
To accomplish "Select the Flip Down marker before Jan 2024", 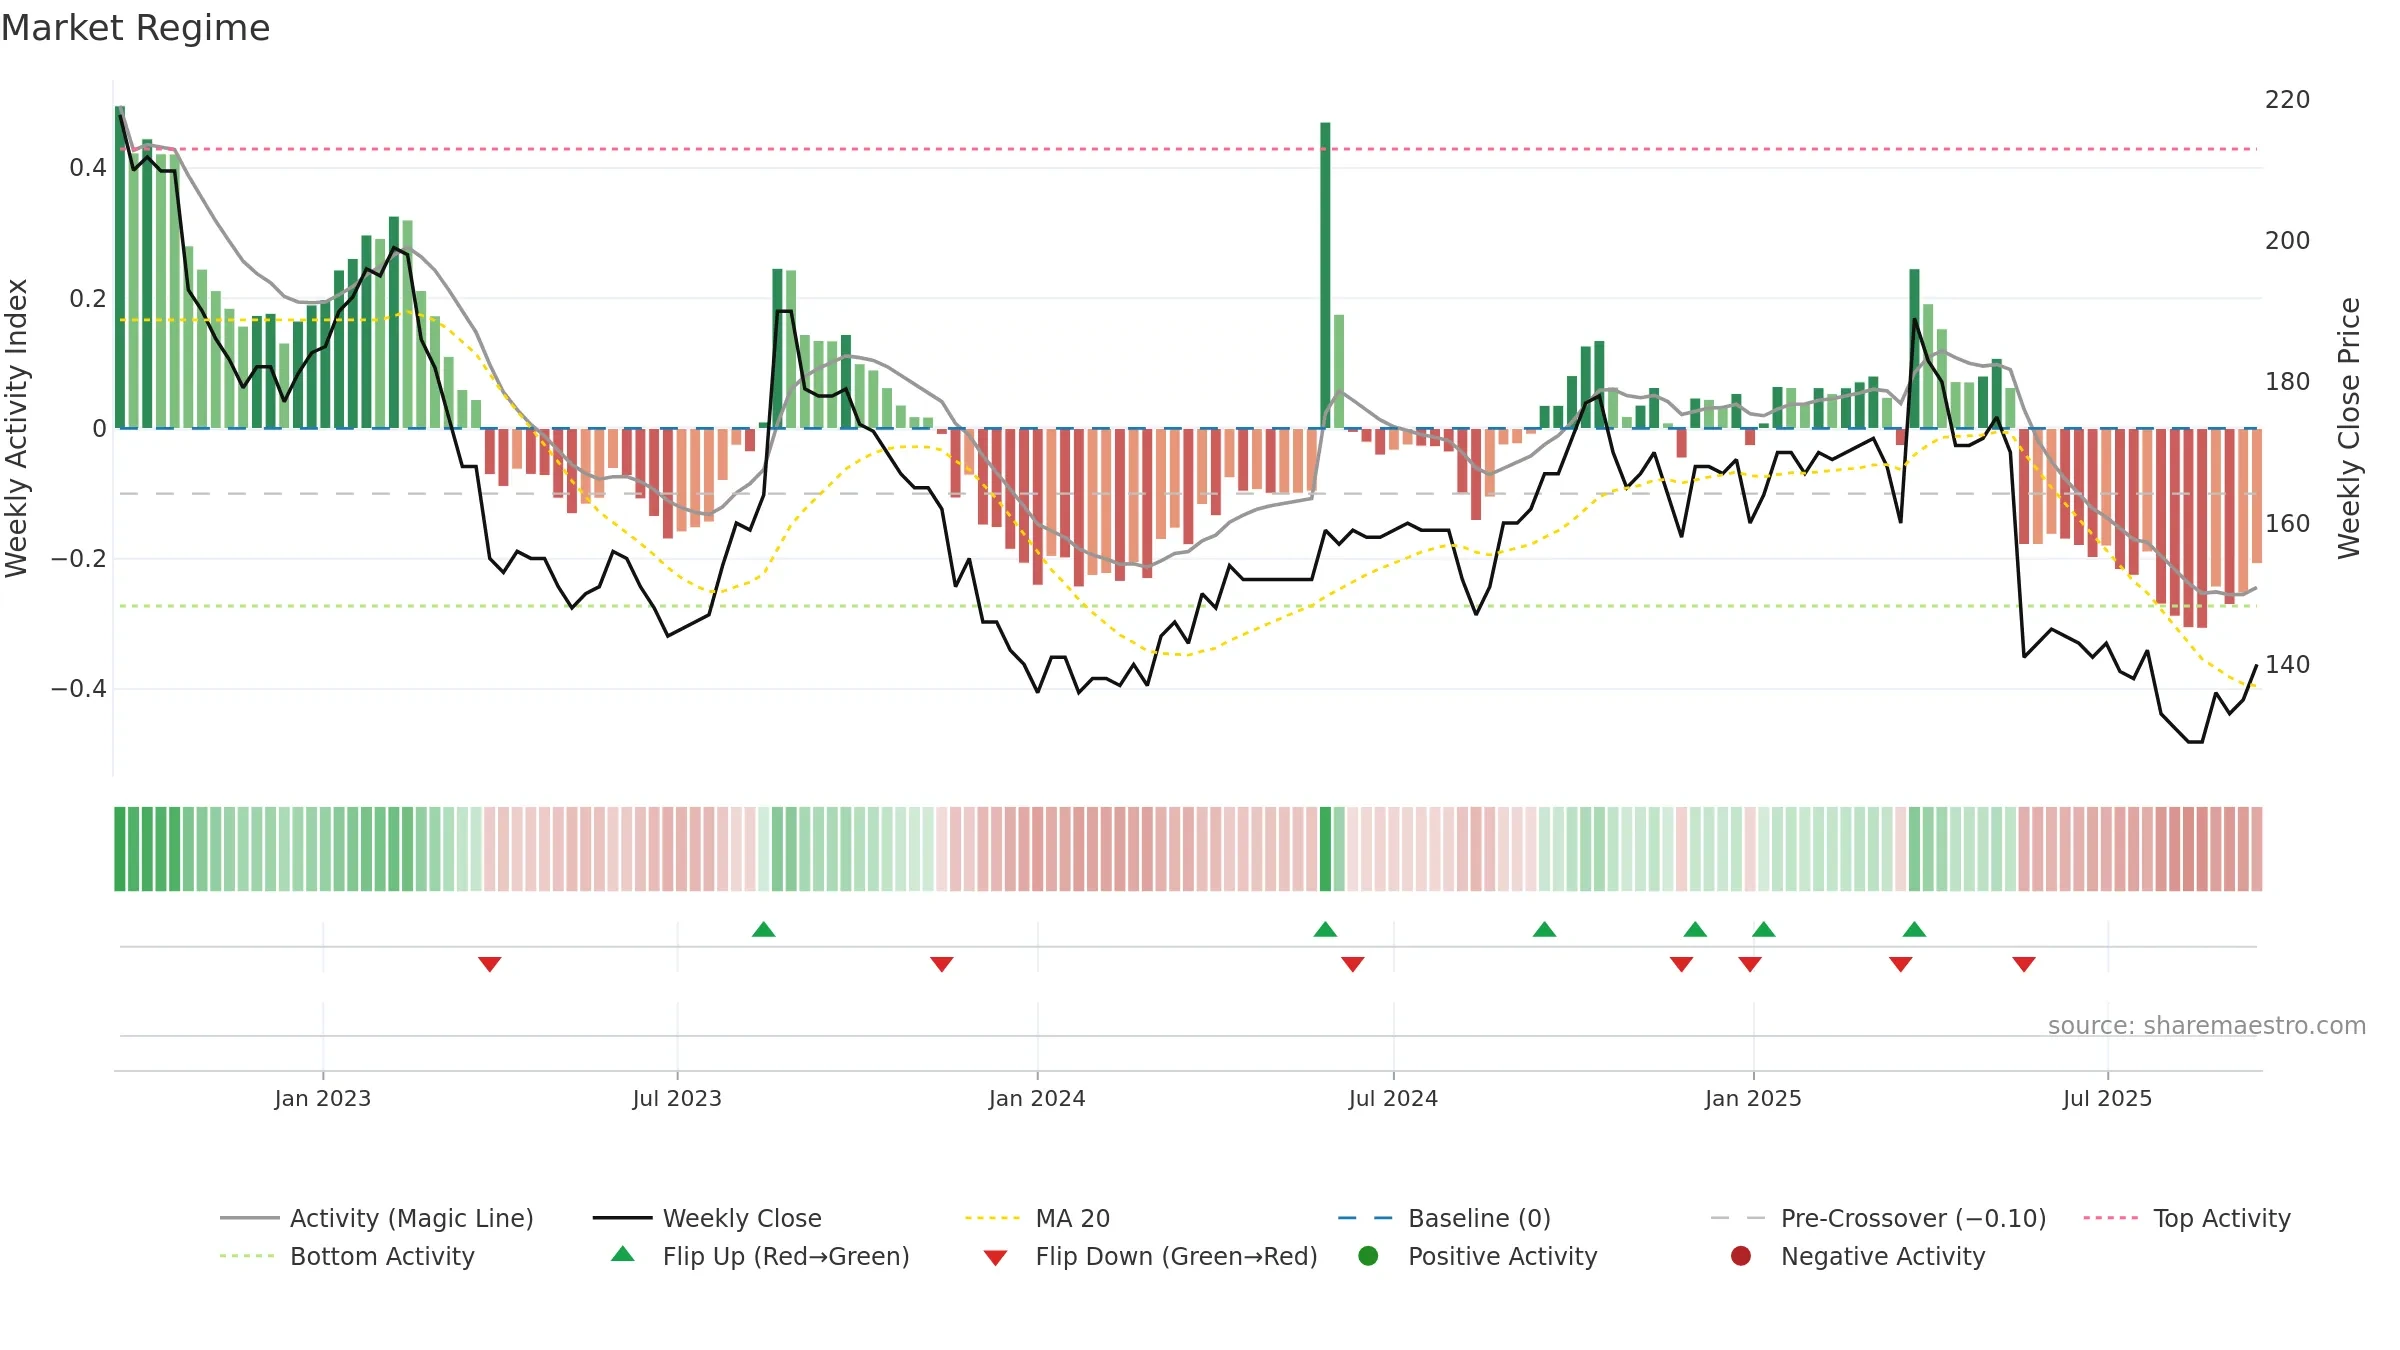I will tap(942, 964).
